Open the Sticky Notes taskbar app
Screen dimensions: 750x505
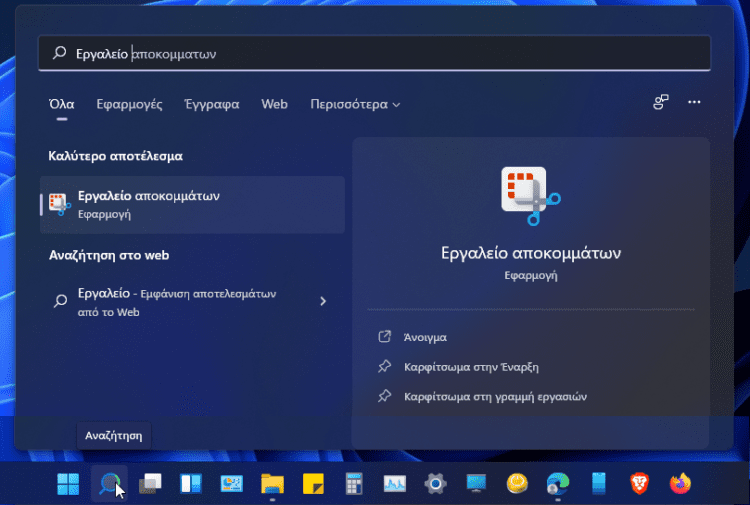coord(313,484)
